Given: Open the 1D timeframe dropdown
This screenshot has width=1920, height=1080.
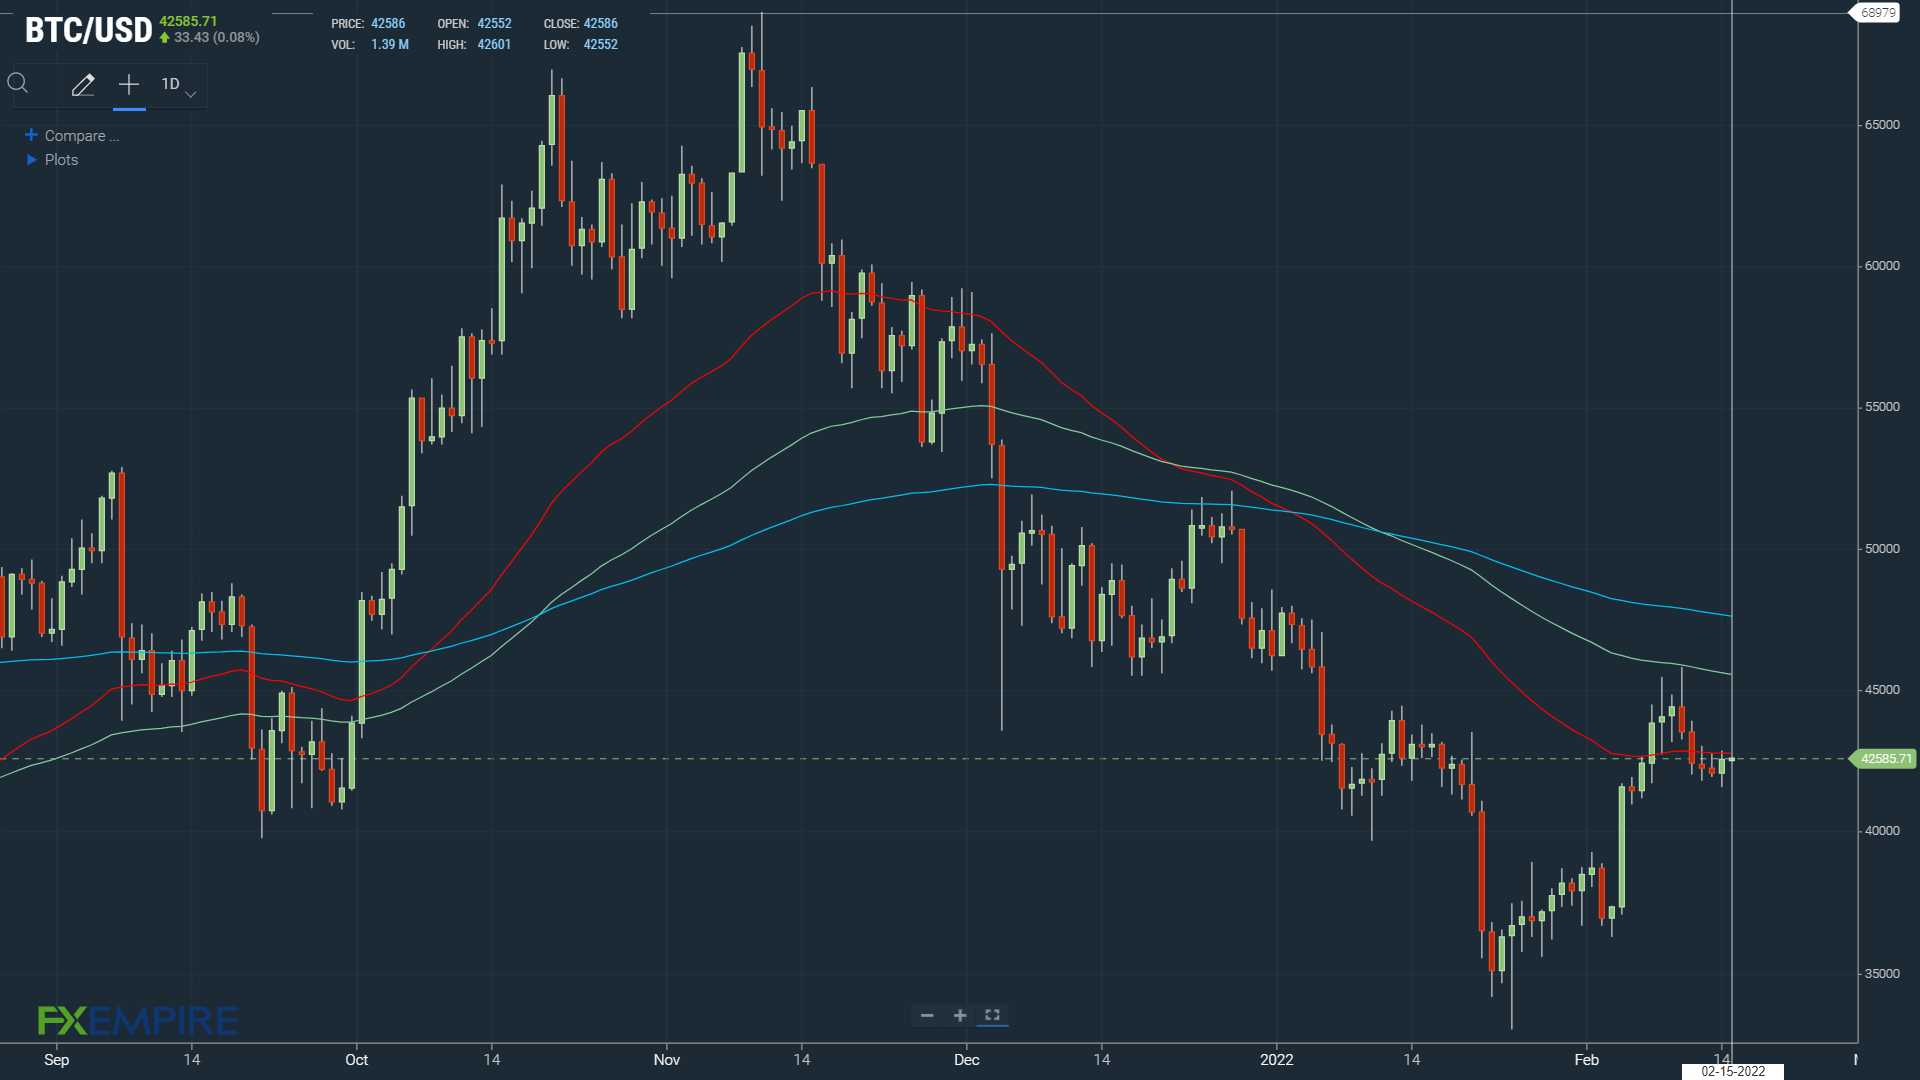Looking at the screenshot, I should coord(179,85).
